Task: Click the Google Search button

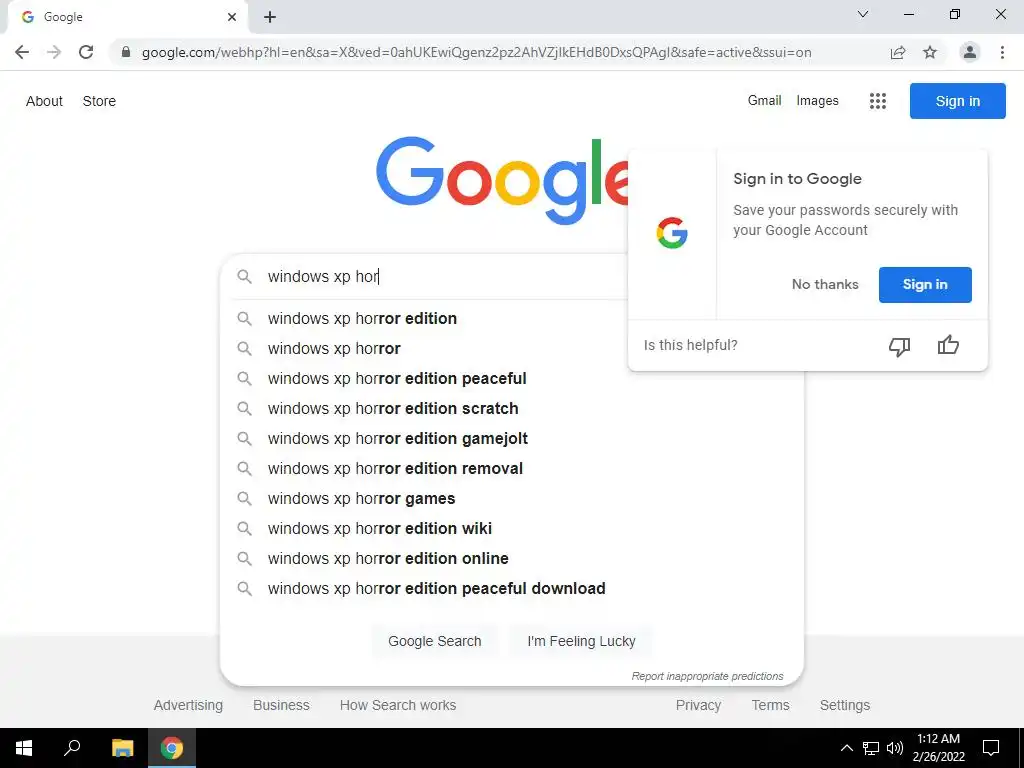Action: tap(434, 641)
